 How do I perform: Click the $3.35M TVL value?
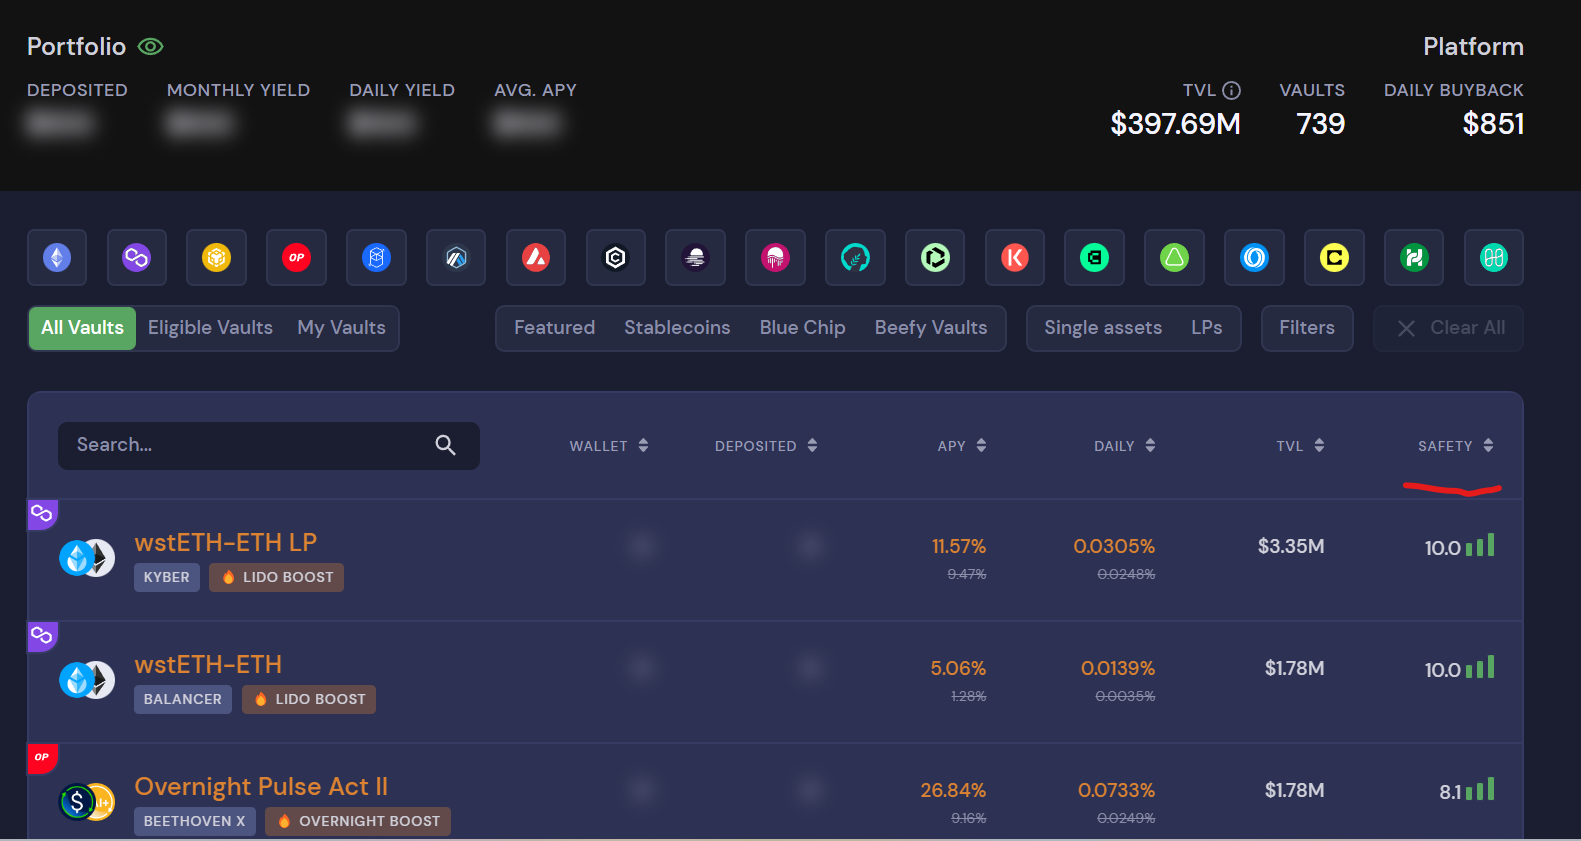(x=1291, y=546)
